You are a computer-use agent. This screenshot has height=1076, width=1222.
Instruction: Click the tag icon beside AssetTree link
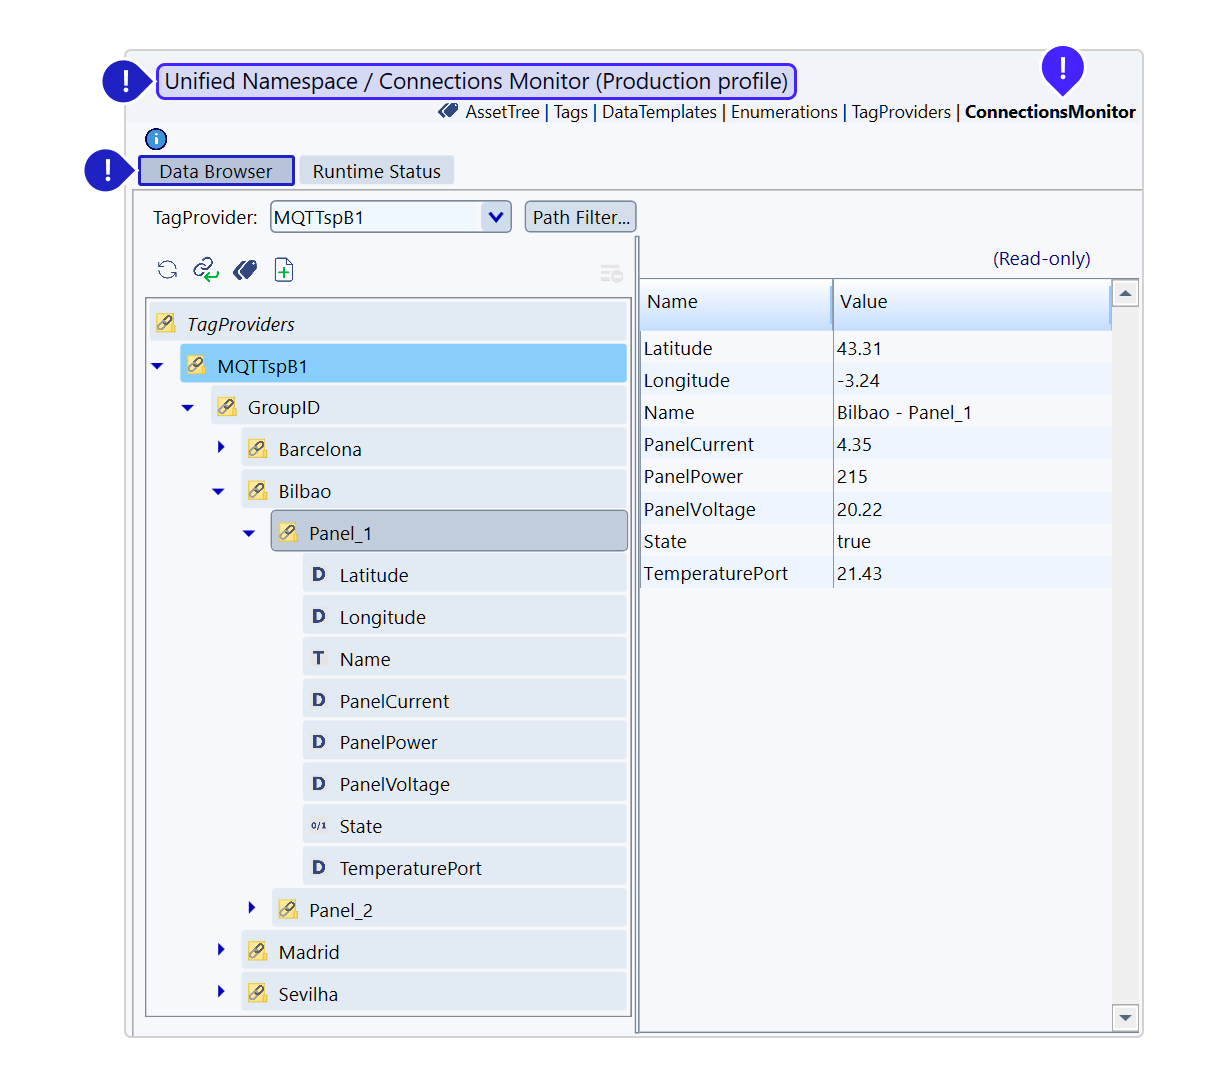448,112
